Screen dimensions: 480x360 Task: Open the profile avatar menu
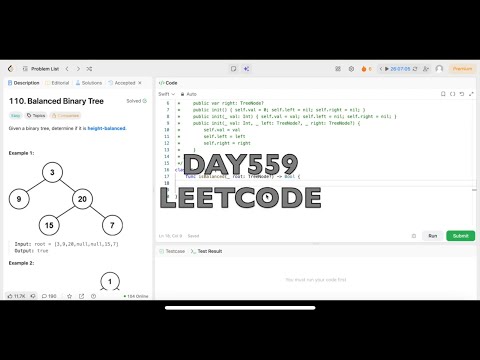coord(439,69)
